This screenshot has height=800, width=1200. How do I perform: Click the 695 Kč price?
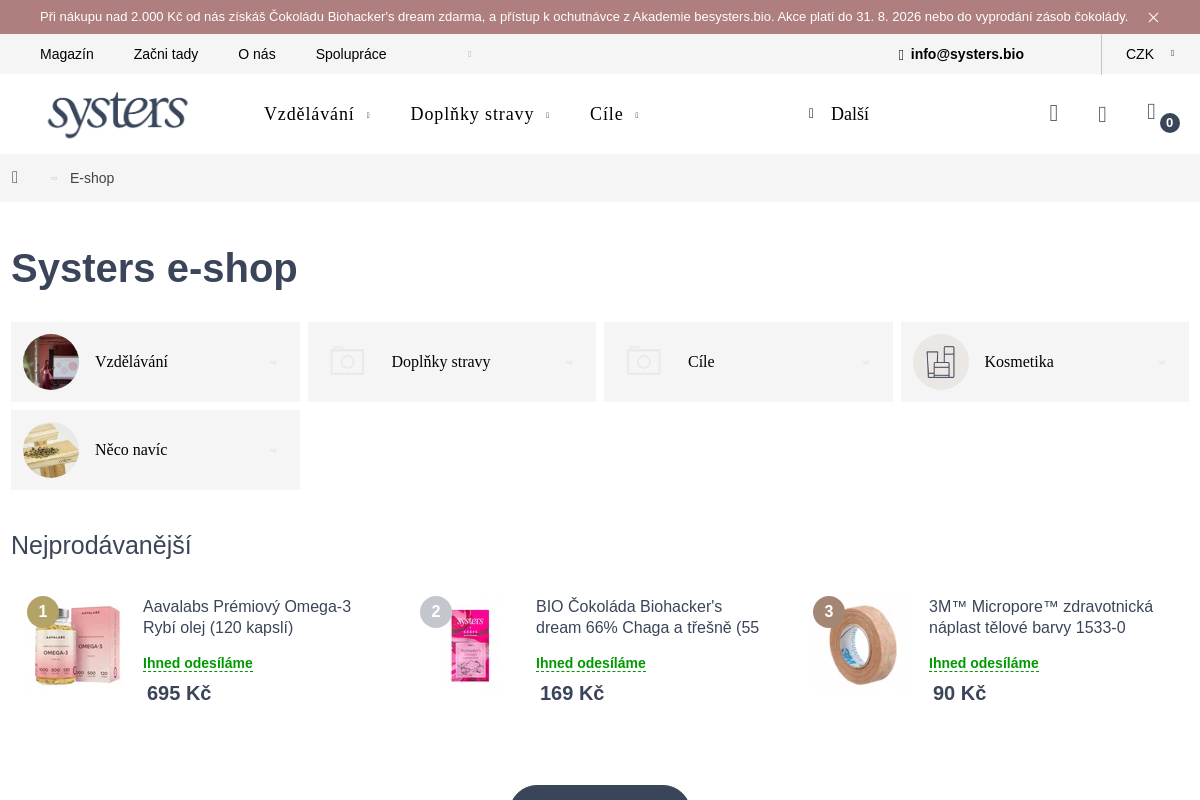[x=179, y=693]
